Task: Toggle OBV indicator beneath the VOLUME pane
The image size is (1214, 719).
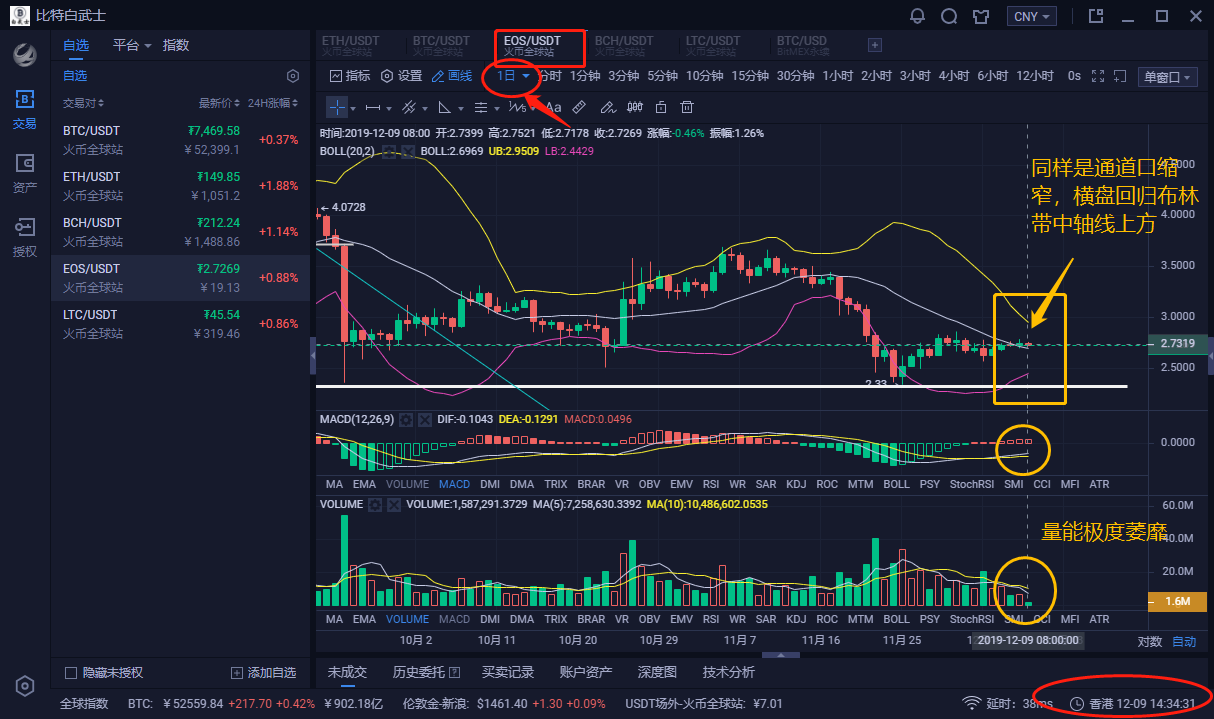Action: pos(649,620)
